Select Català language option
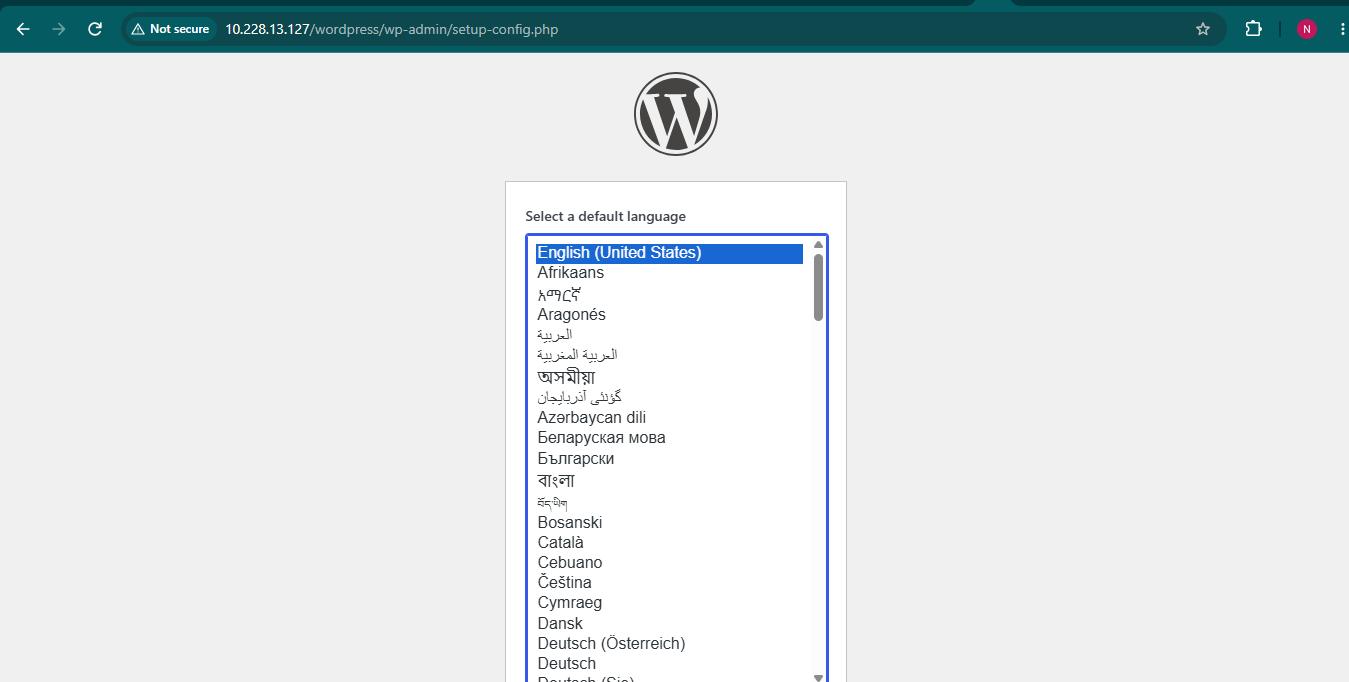The image size is (1349, 682). 669,543
